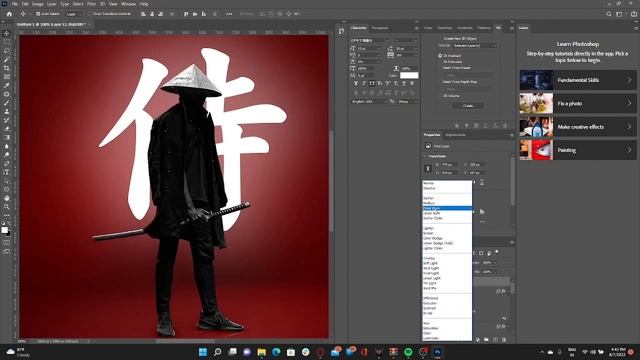The image size is (640, 360).
Task: Switch to the Adjustments tab
Action: pyautogui.click(x=456, y=135)
